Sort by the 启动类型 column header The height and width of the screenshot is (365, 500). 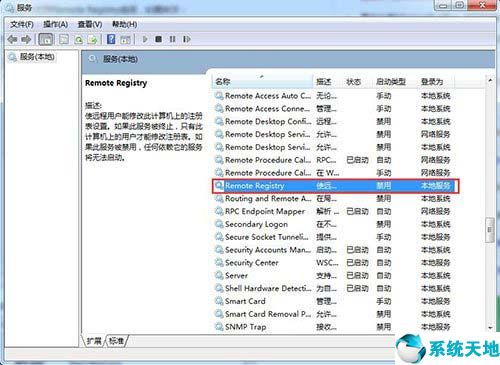point(391,82)
